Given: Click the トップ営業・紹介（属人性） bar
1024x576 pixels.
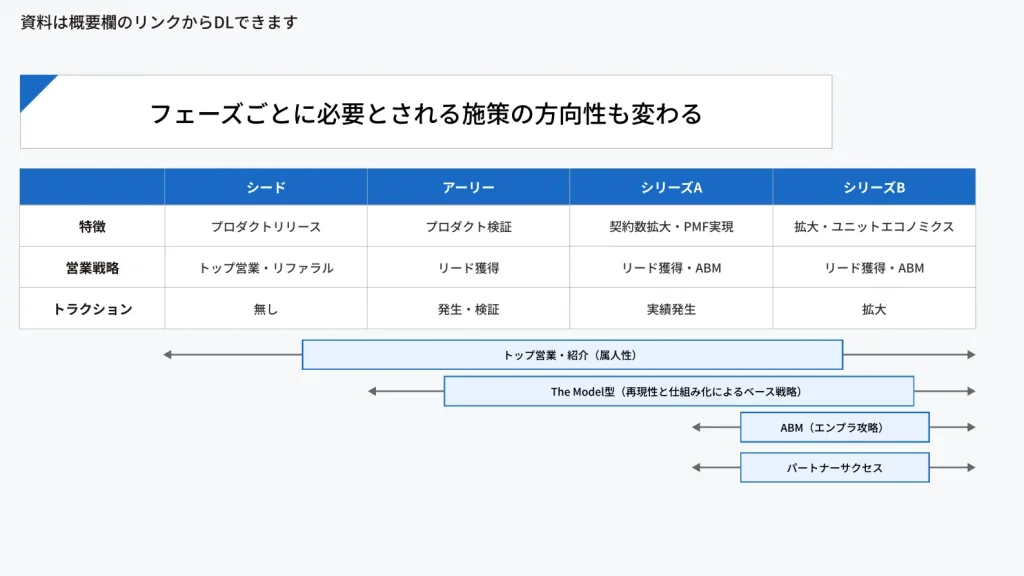Looking at the screenshot, I should coord(572,355).
